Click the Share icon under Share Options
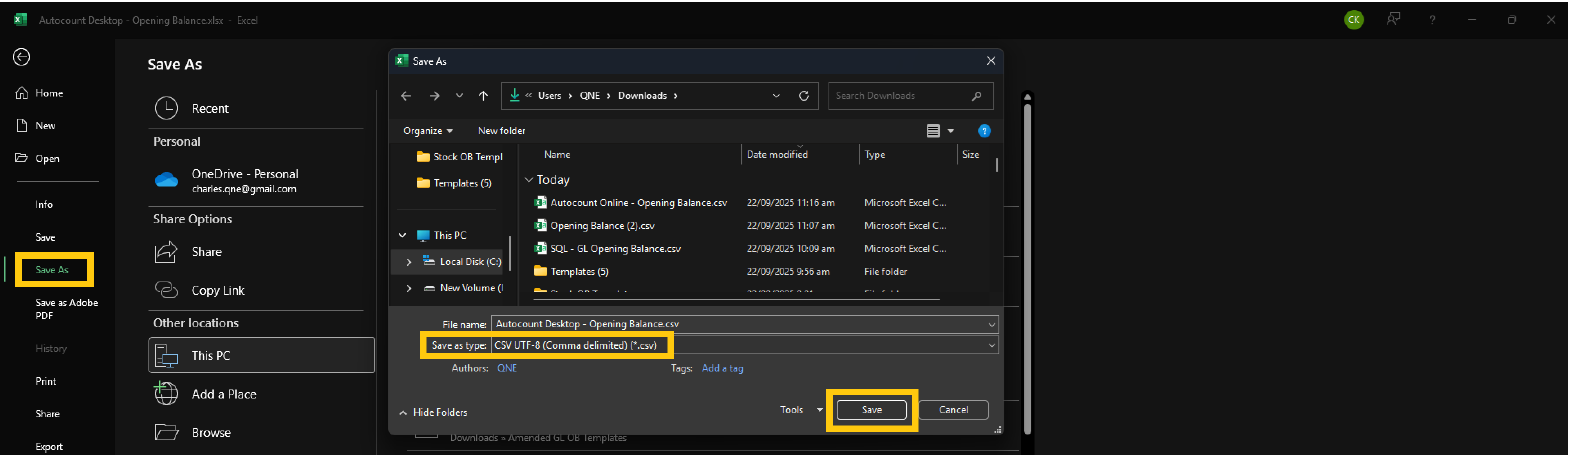This screenshot has width=1570, height=456. coord(166,252)
